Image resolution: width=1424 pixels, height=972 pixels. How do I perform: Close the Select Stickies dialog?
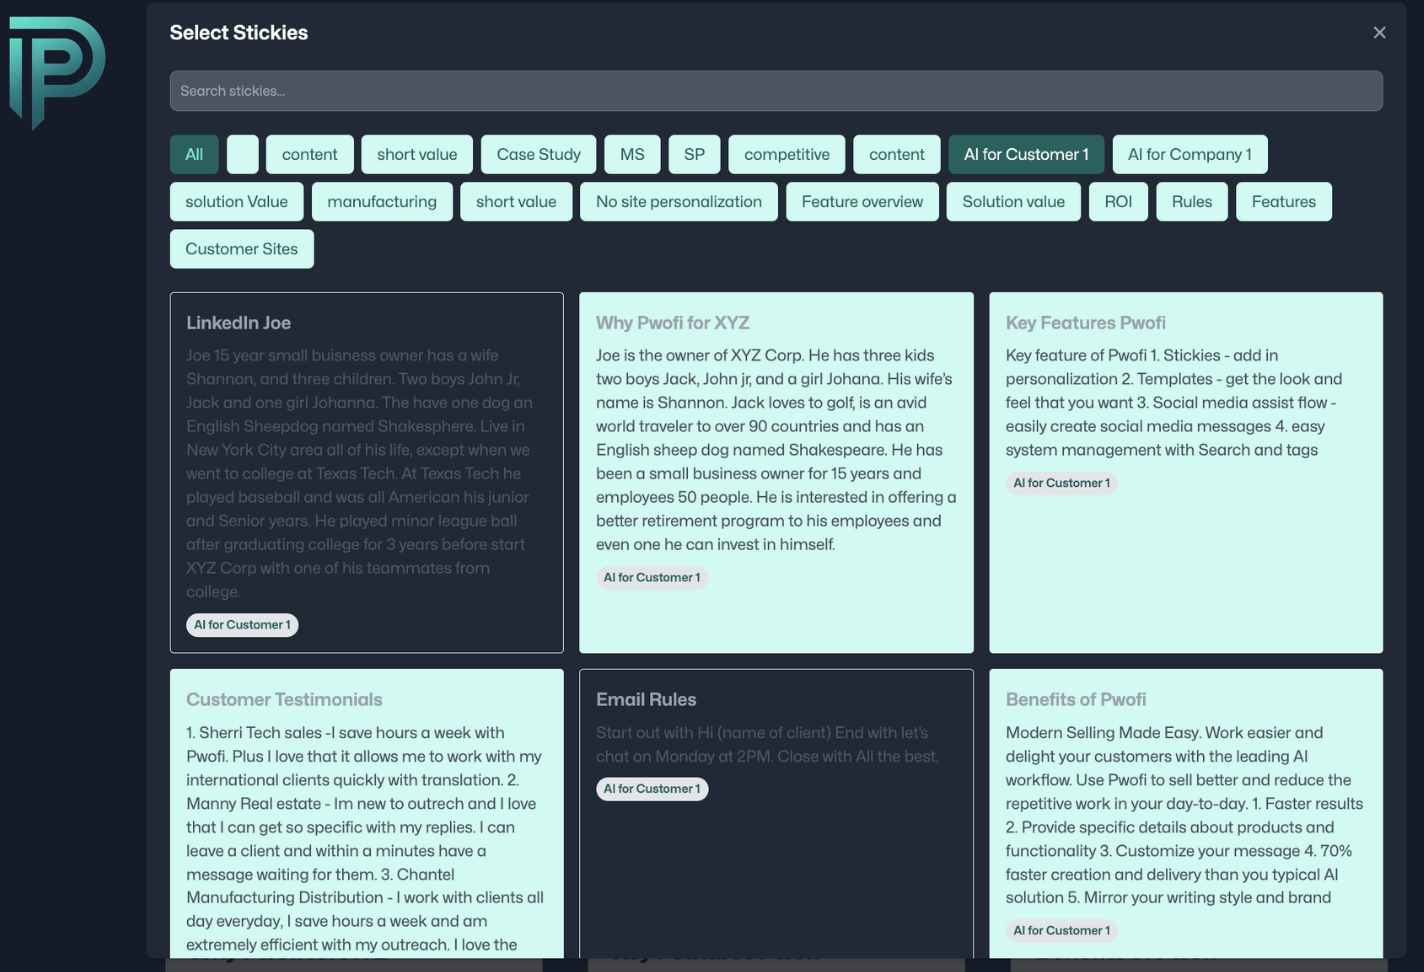(x=1379, y=33)
